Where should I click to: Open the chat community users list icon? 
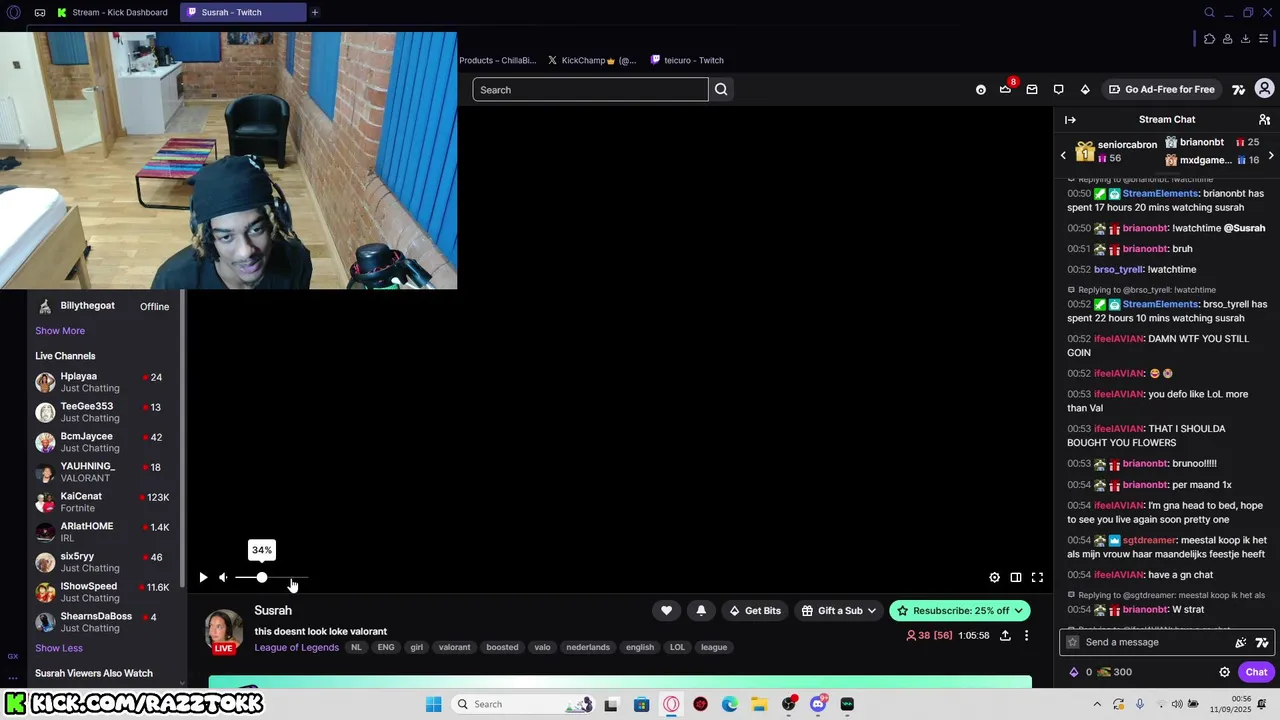click(1264, 120)
